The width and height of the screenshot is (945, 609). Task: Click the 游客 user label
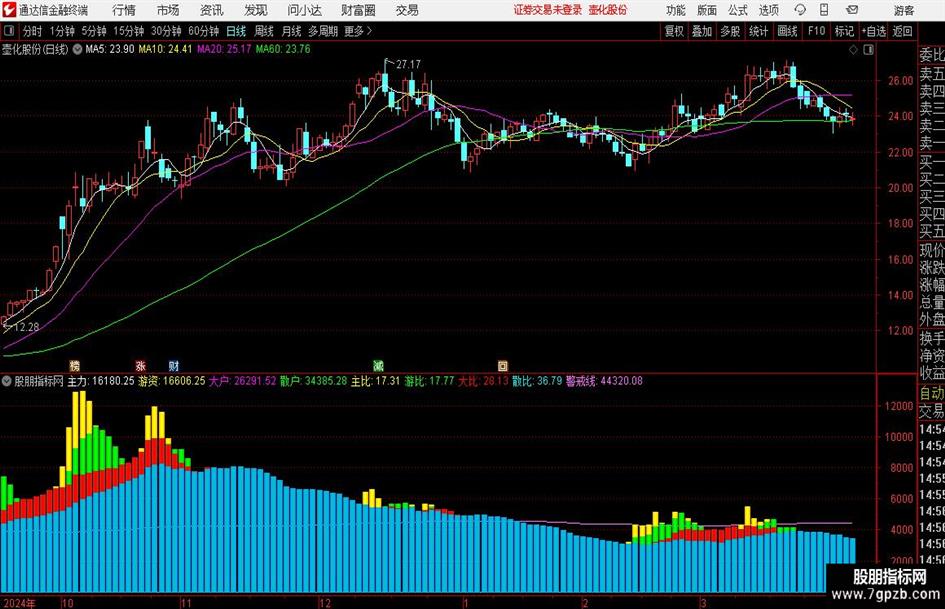904,10
